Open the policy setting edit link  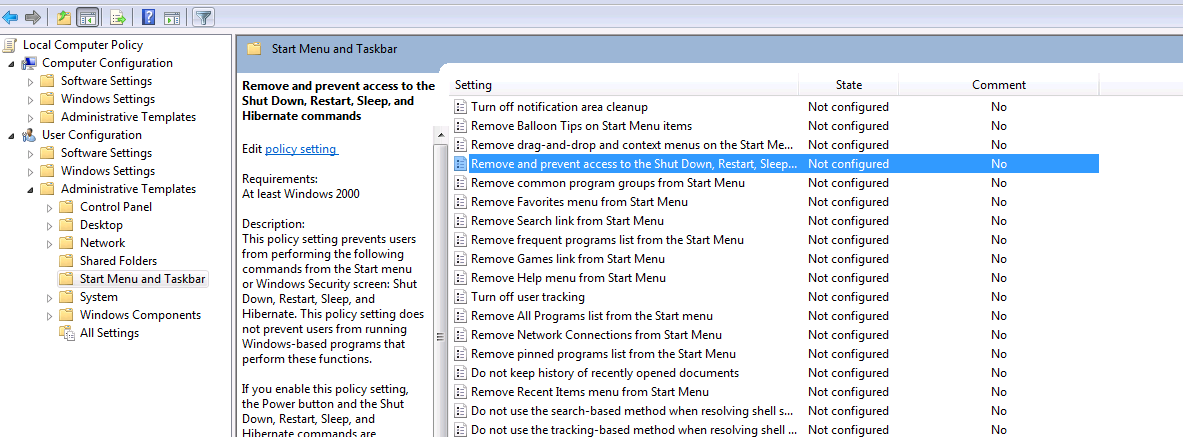[301, 149]
